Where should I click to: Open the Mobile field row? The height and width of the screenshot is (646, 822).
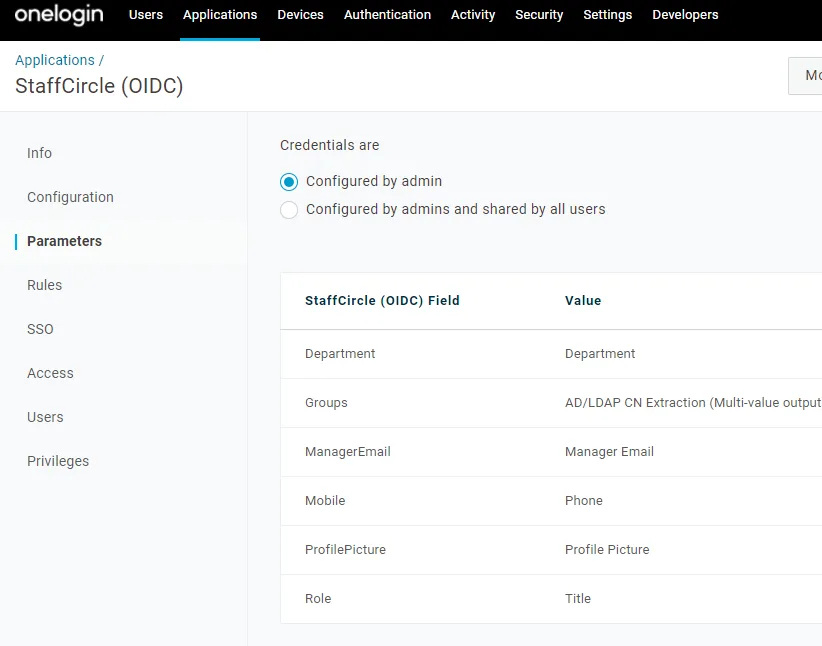click(551, 501)
